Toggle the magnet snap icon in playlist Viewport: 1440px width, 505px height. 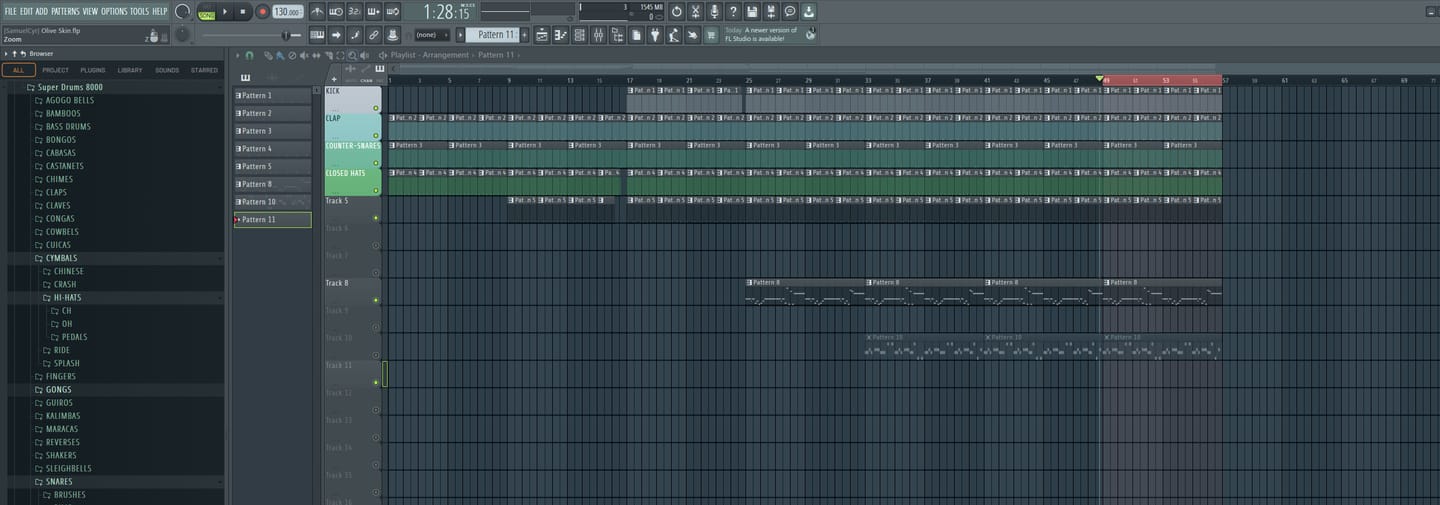click(x=249, y=56)
